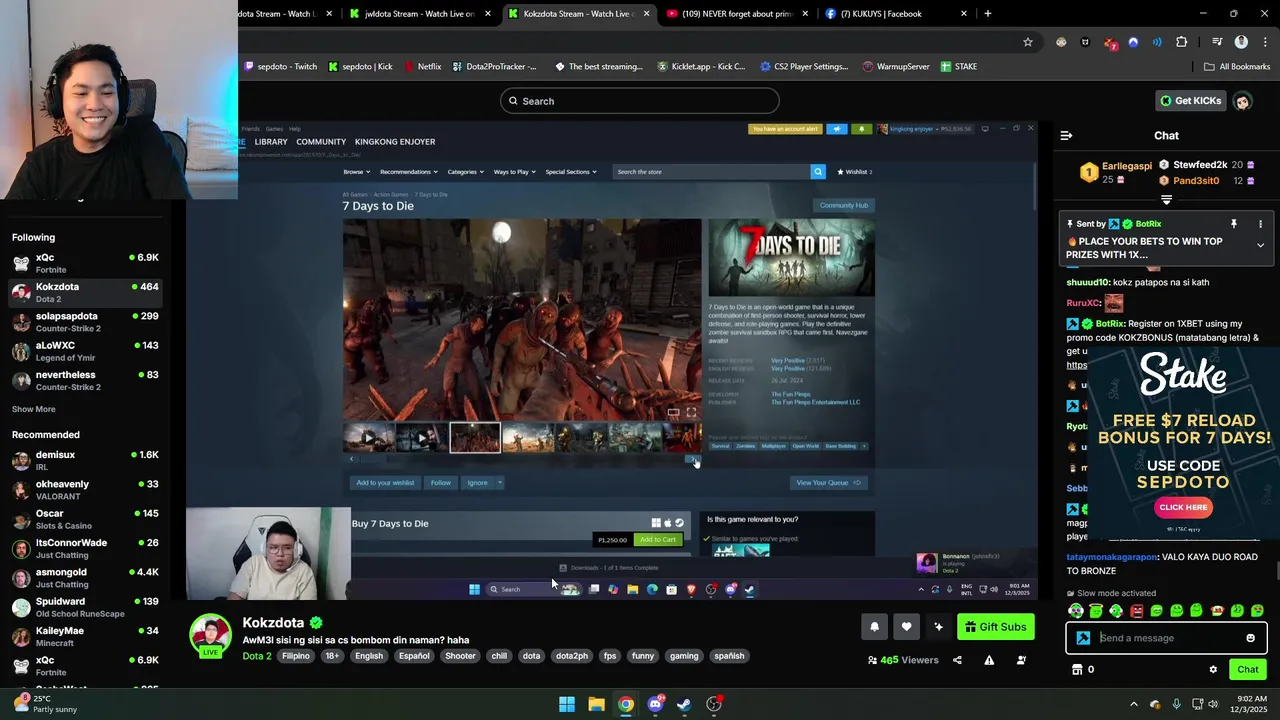Click Show More under Following
The width and height of the screenshot is (1280, 720).
33,409
